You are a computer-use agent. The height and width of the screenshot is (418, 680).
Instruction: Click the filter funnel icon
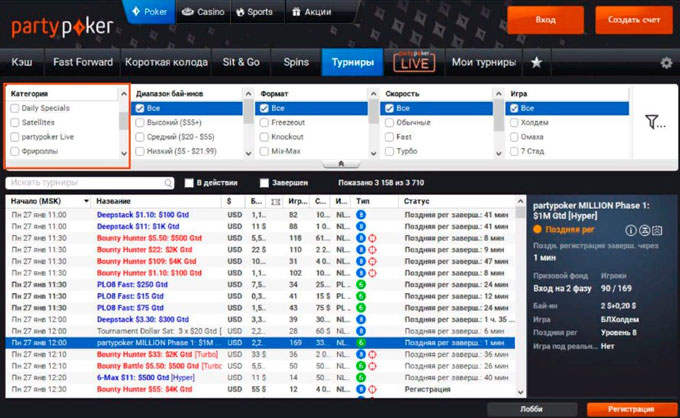point(654,122)
